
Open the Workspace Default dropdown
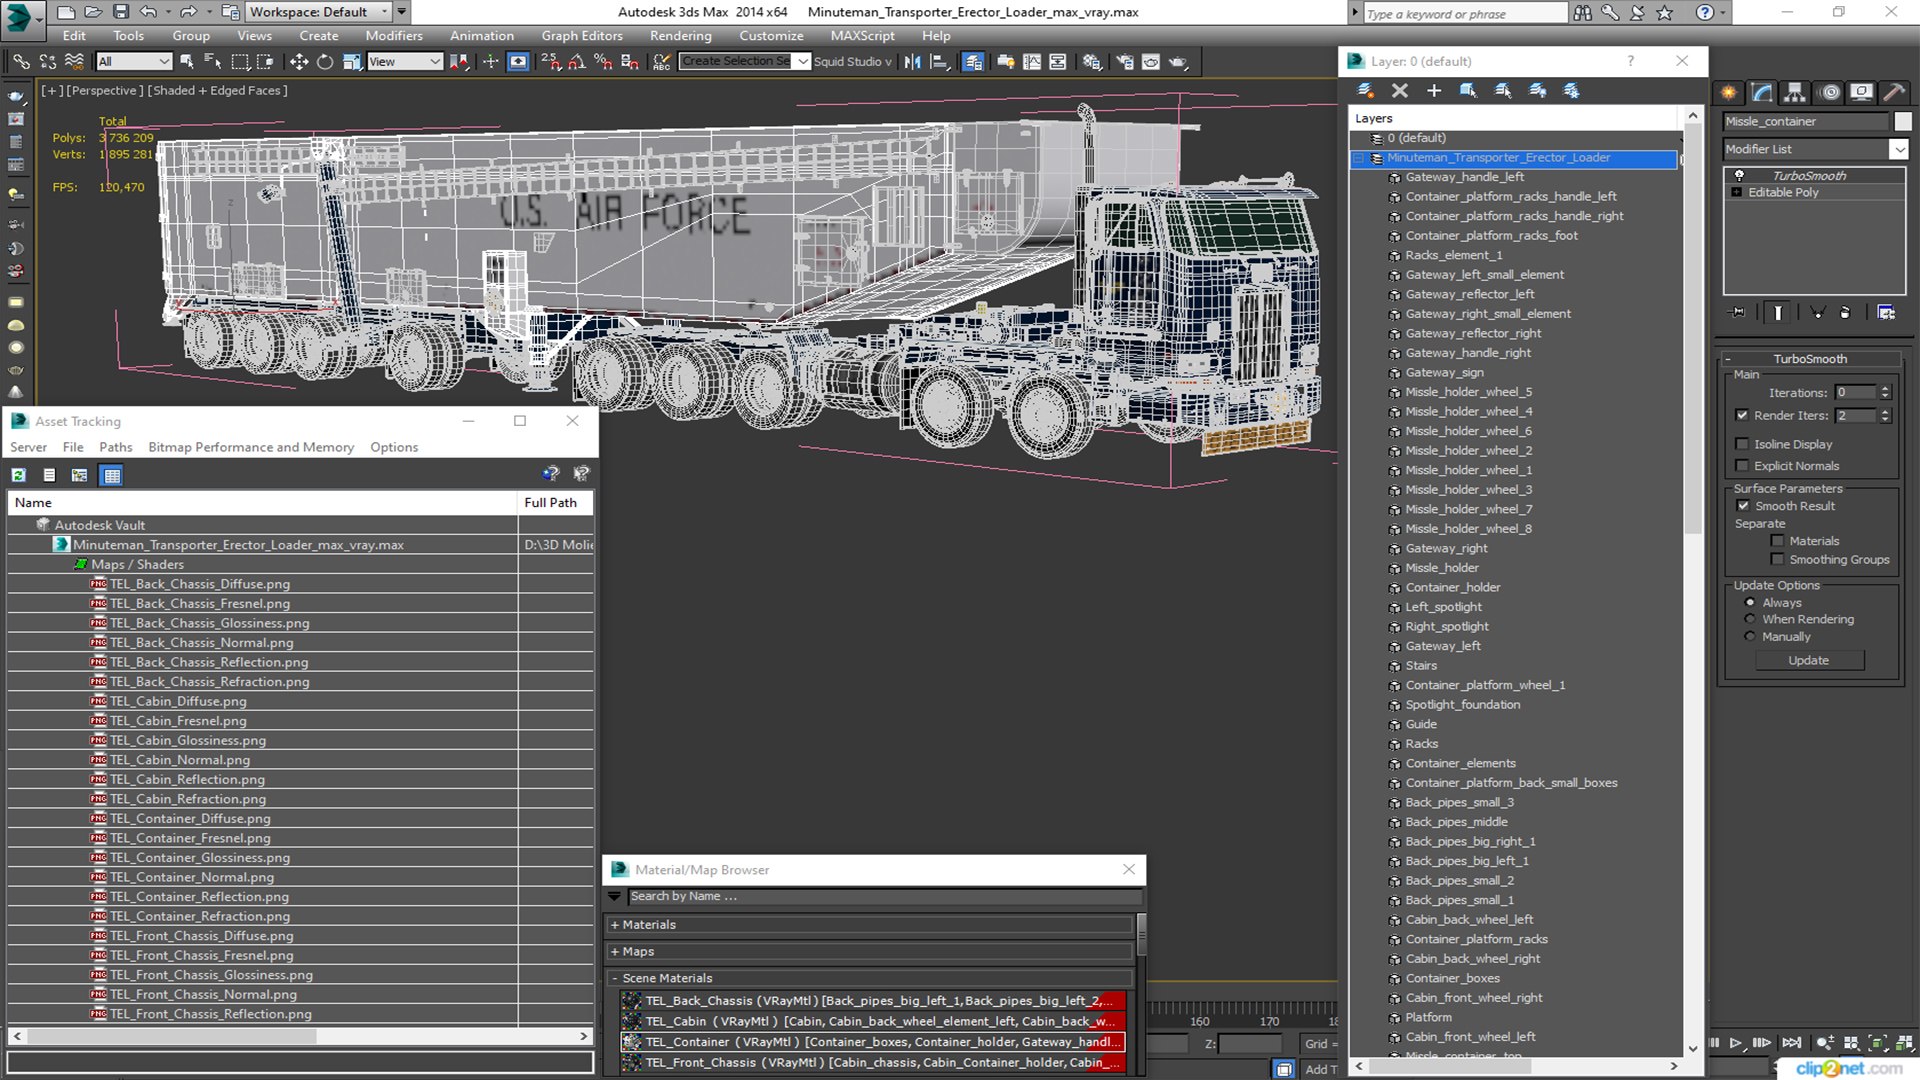318,12
